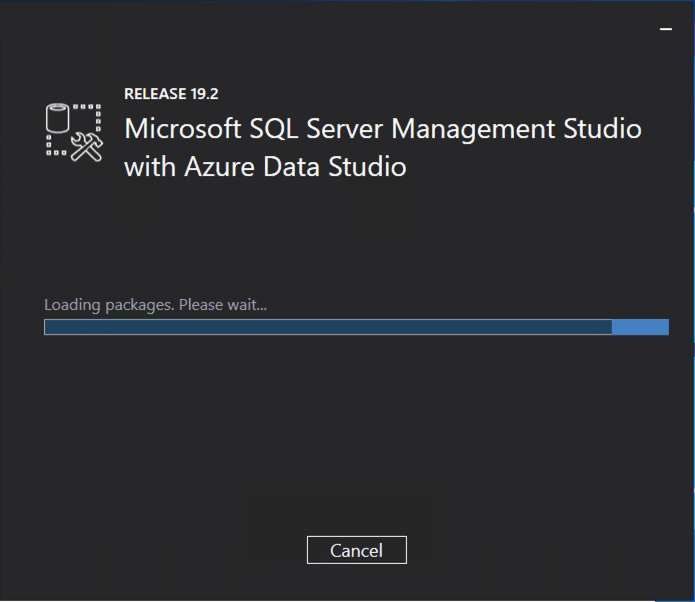Minimize the installer window

click(666, 31)
